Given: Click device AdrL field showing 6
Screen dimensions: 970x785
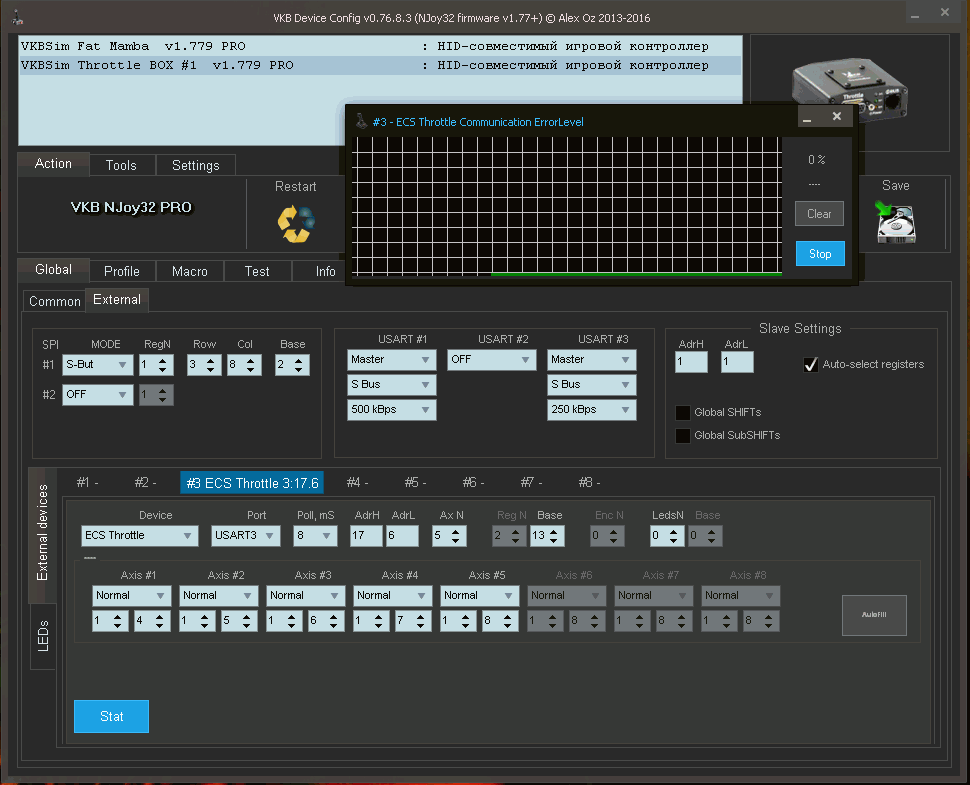Looking at the screenshot, I should pyautogui.click(x=402, y=536).
